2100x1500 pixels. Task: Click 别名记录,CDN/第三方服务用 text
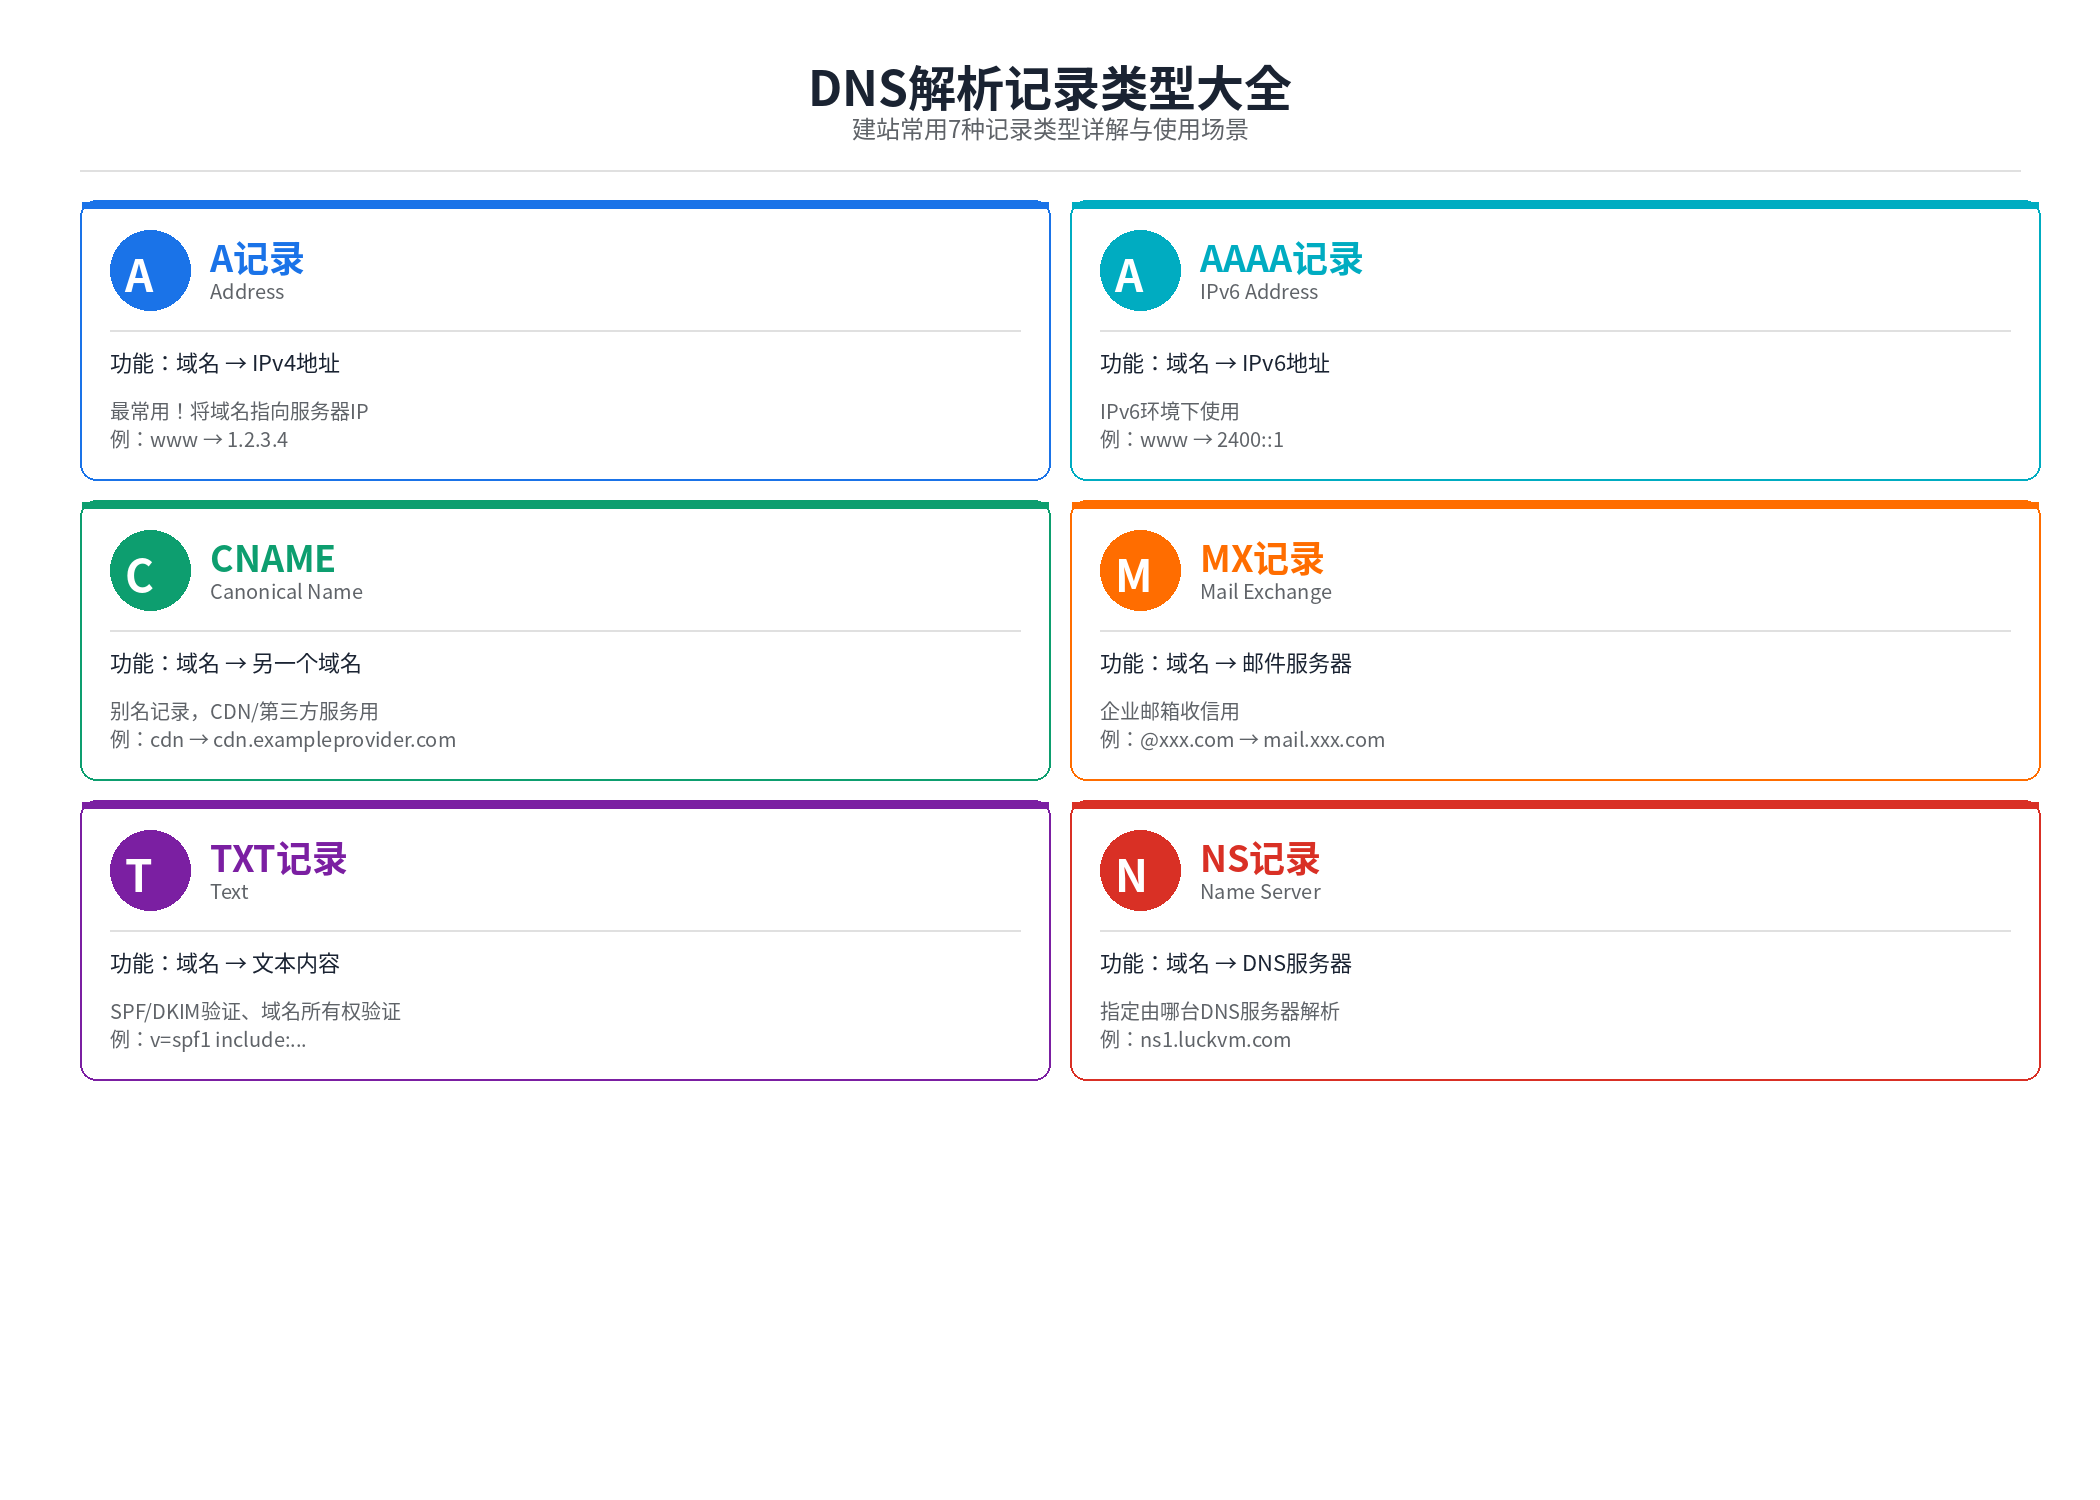(244, 712)
